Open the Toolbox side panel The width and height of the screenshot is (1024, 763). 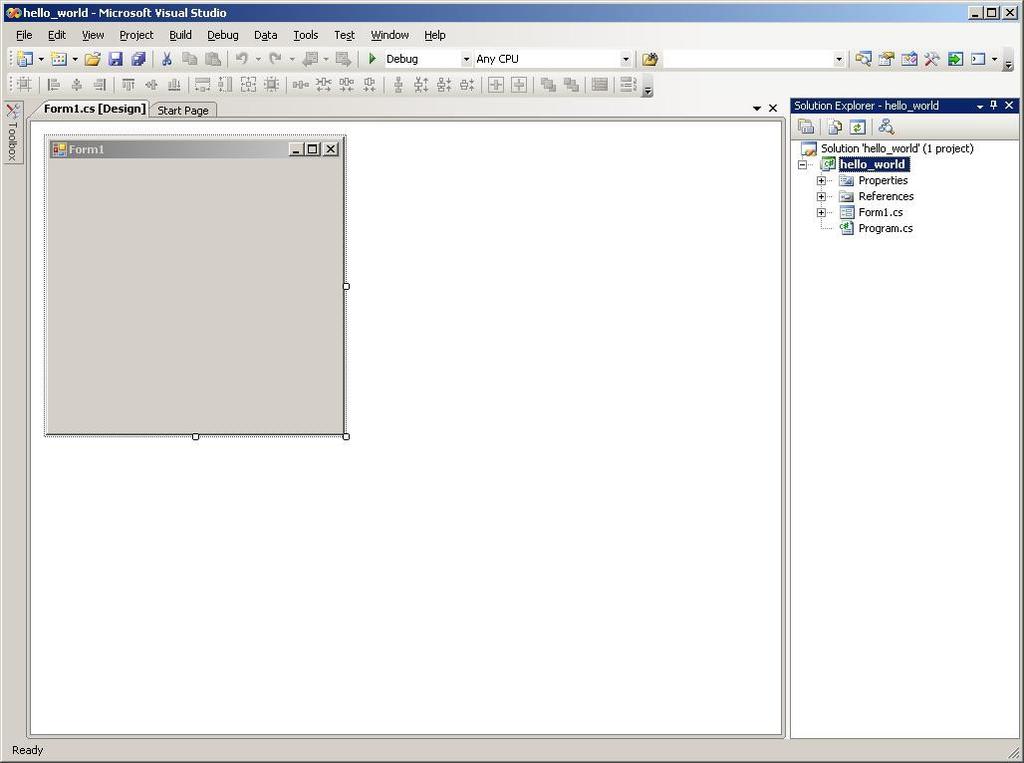click(12, 133)
